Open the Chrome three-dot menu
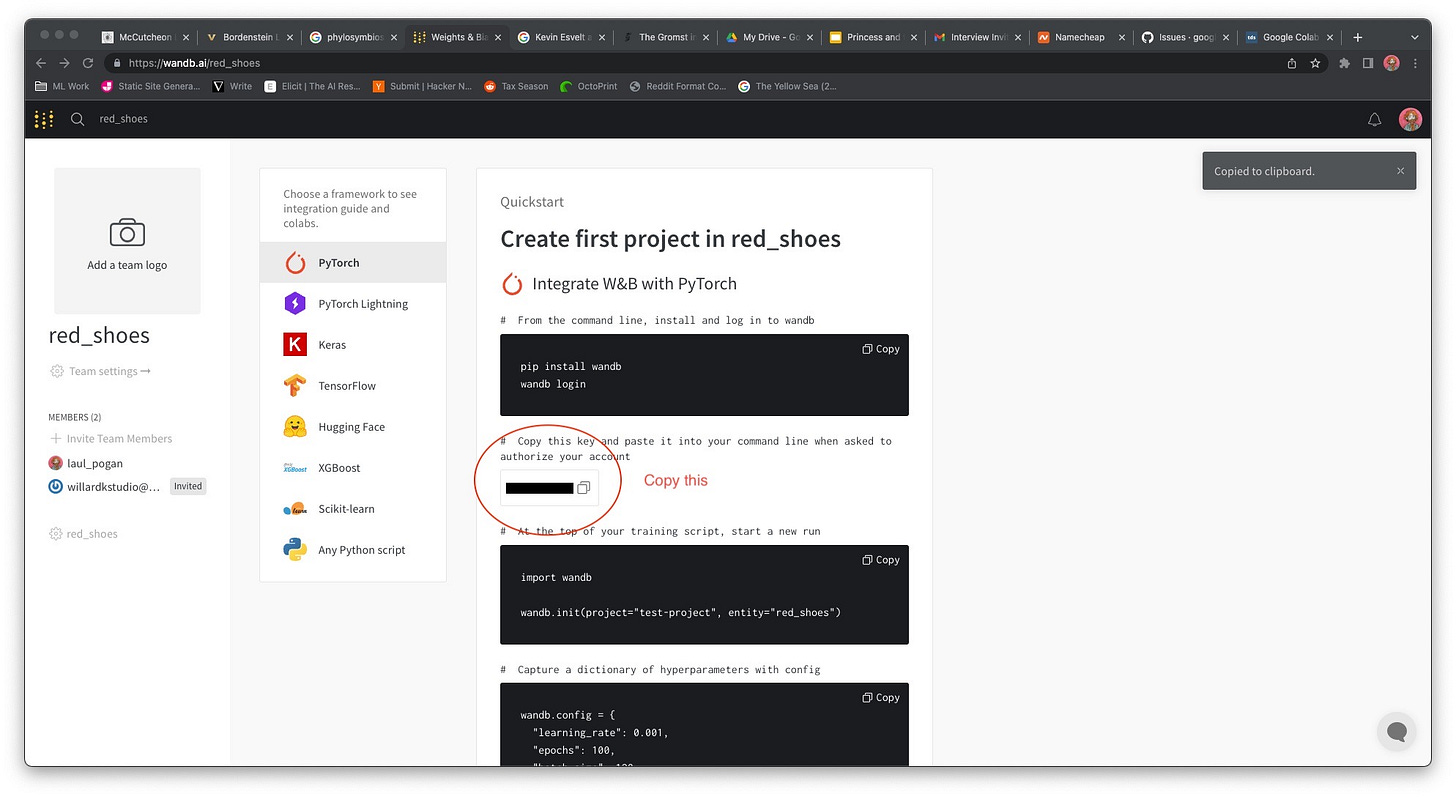This screenshot has height=797, width=1456. pyautogui.click(x=1414, y=63)
